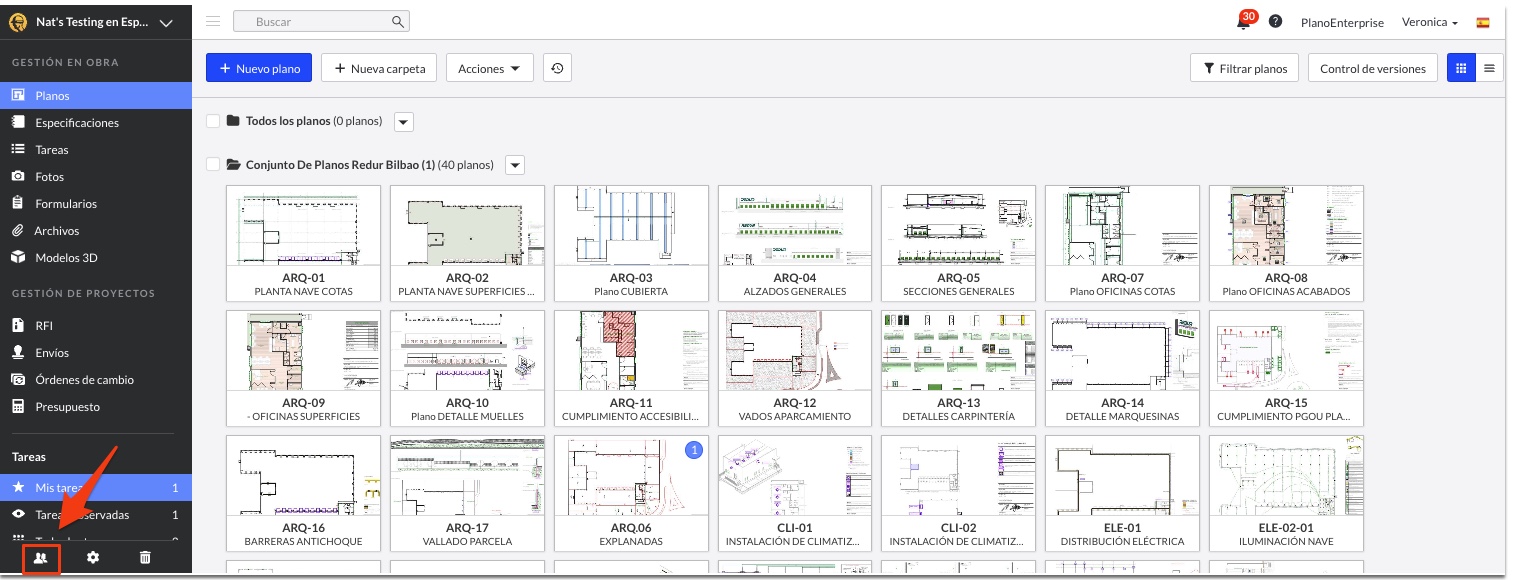
Task: Open the ARQ-05 SECCIONES GENERALES thumbnail
Action: [x=958, y=242]
